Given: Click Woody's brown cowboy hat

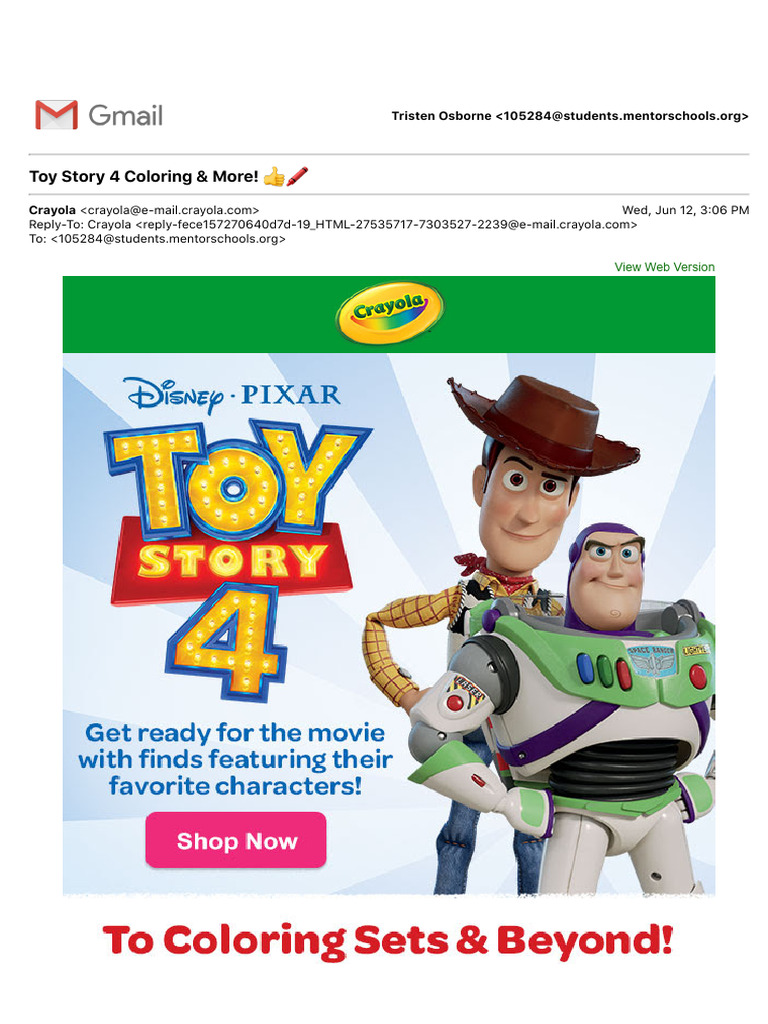Looking at the screenshot, I should pos(543,424).
